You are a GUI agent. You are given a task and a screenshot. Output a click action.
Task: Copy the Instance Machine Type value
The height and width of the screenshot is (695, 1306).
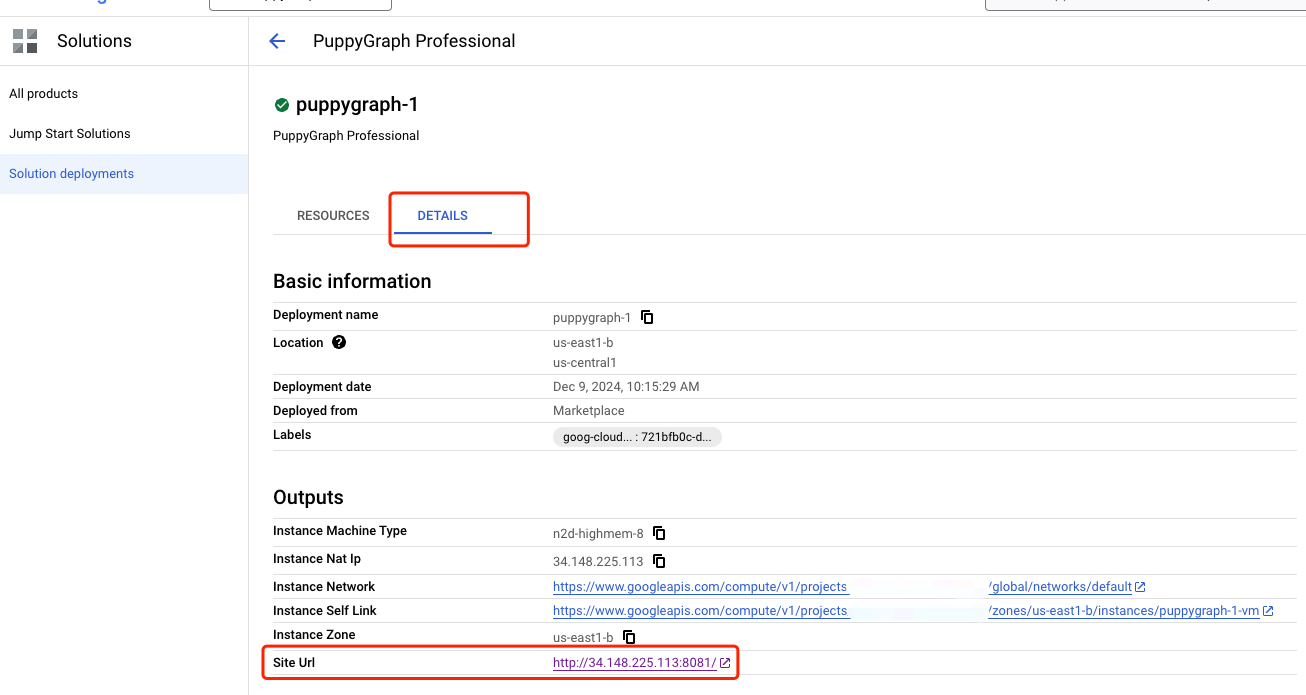[x=659, y=534]
